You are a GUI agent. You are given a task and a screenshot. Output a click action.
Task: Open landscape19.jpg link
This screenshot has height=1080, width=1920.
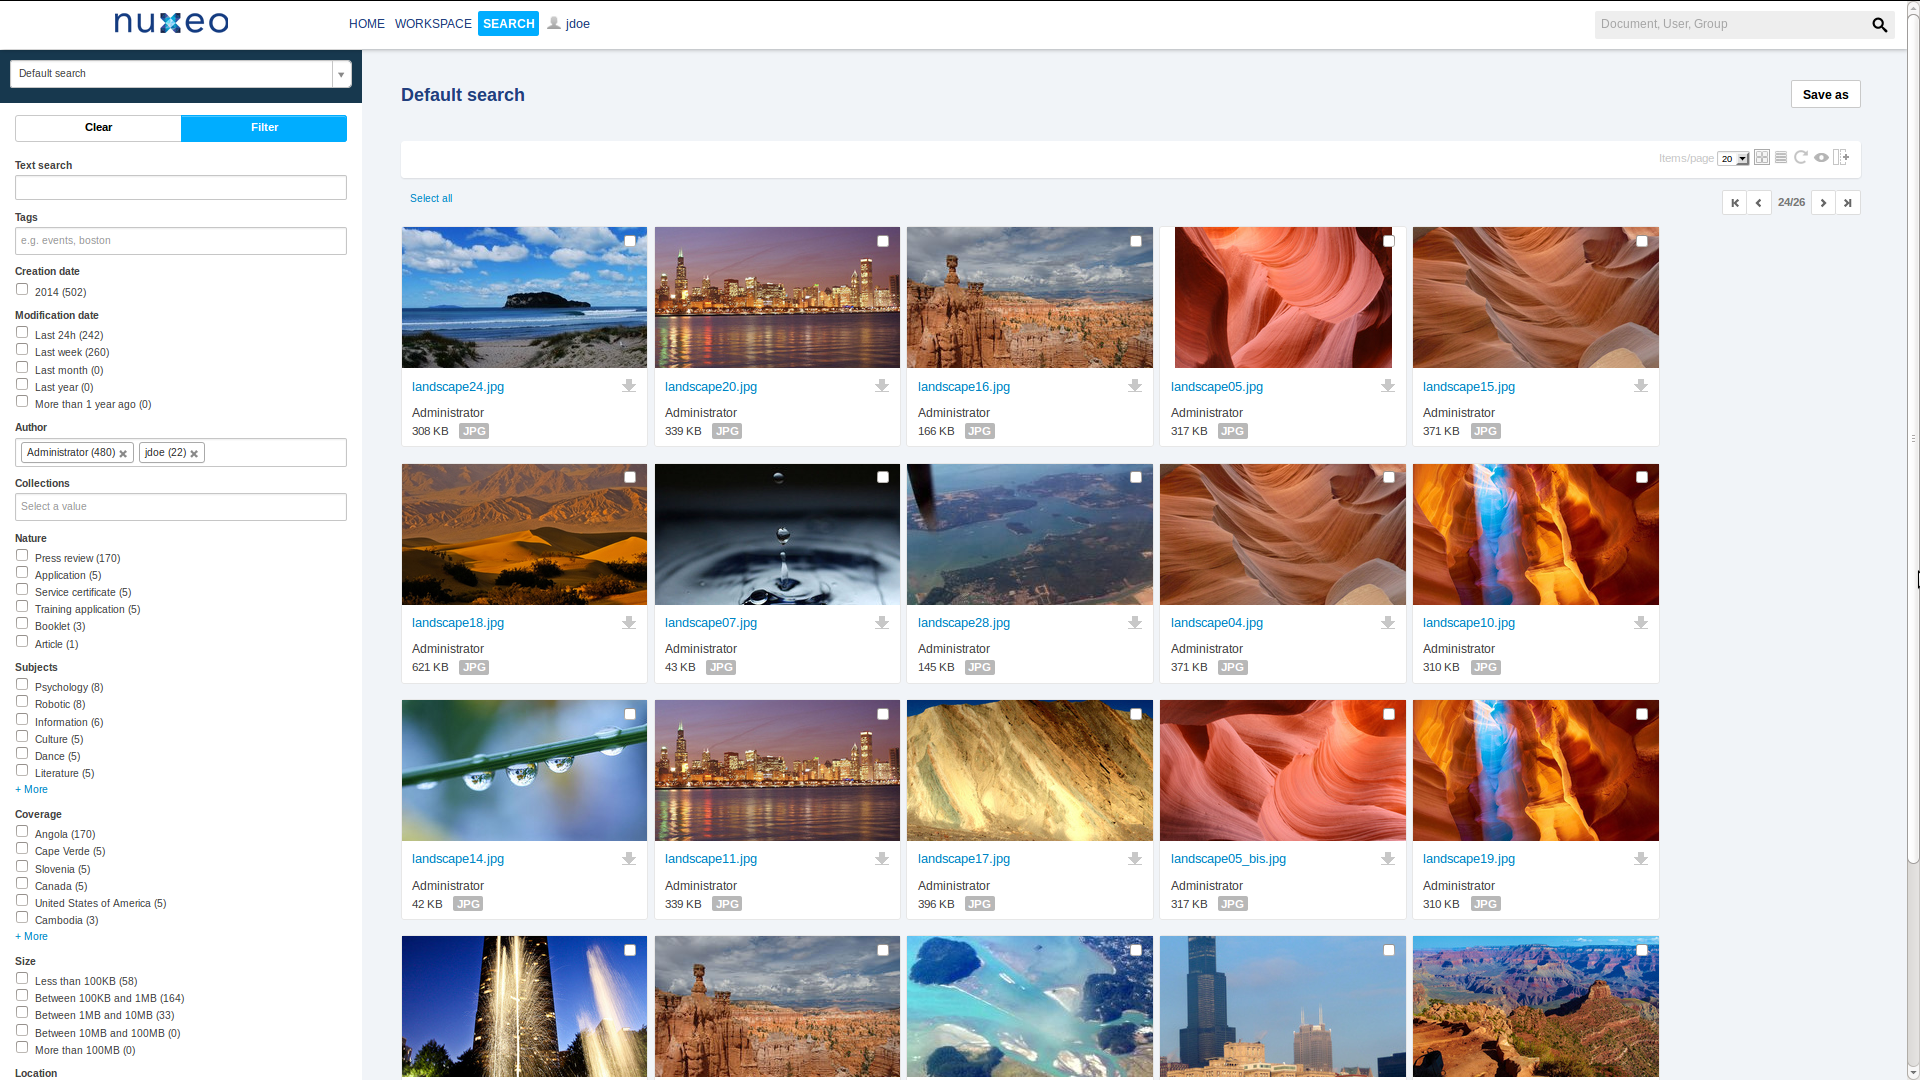click(1469, 859)
